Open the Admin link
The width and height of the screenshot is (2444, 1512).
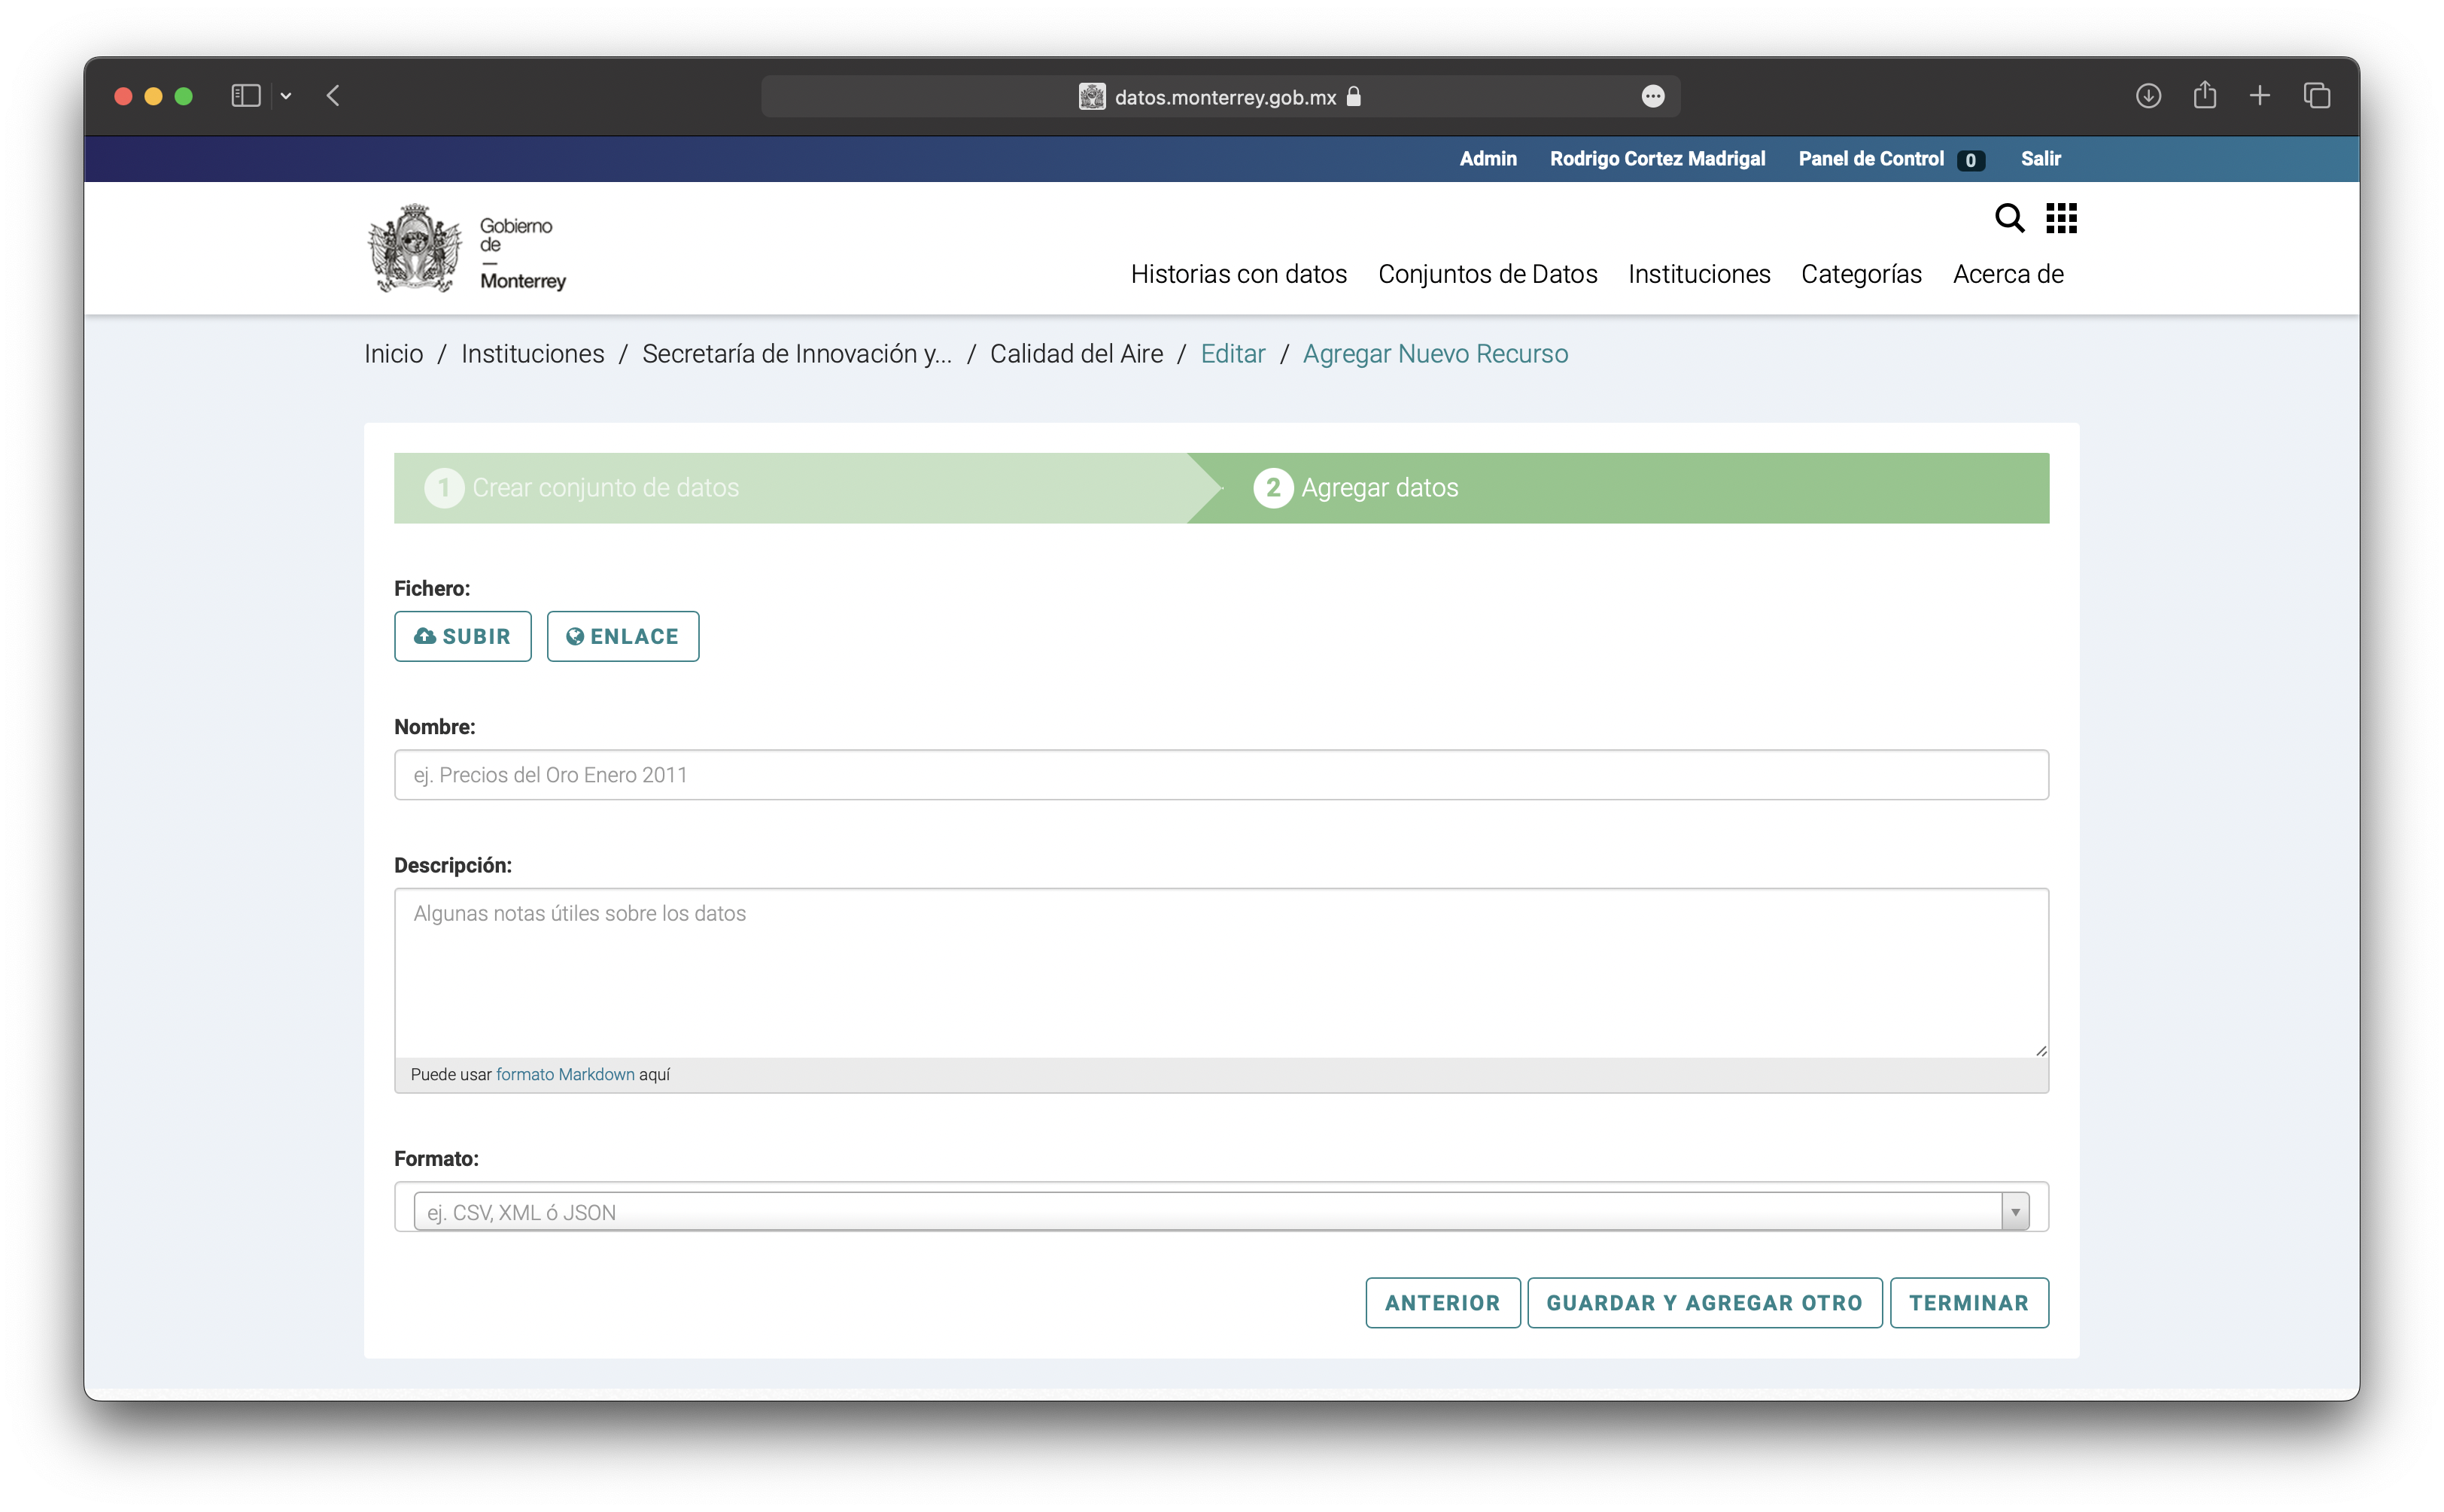pos(1487,159)
